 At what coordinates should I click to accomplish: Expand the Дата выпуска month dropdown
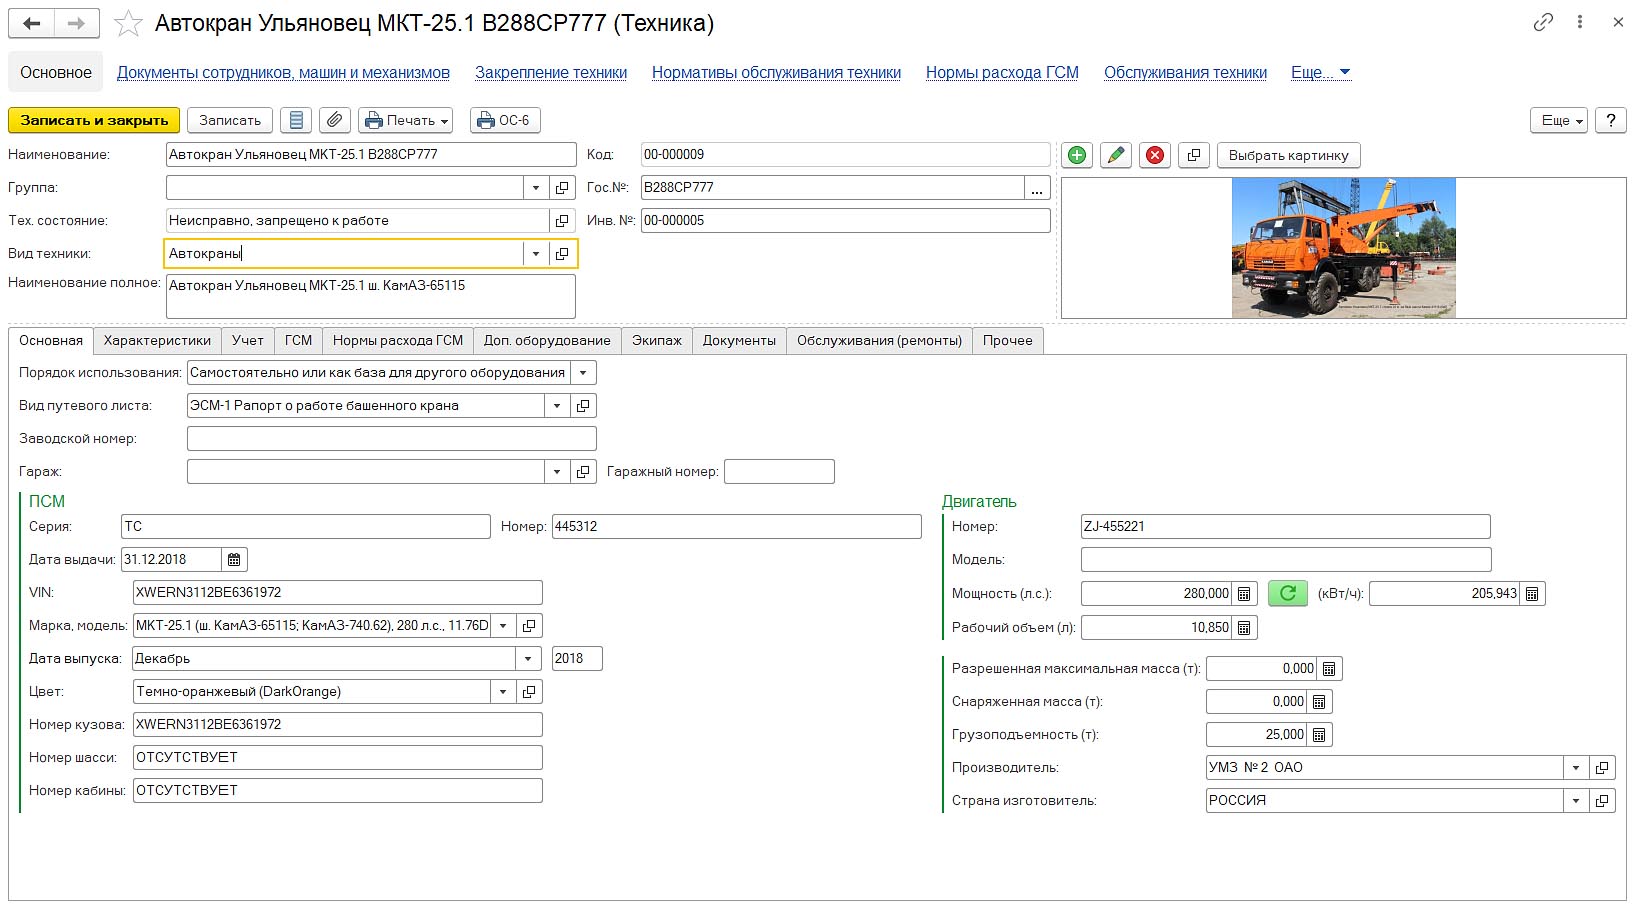[528, 659]
